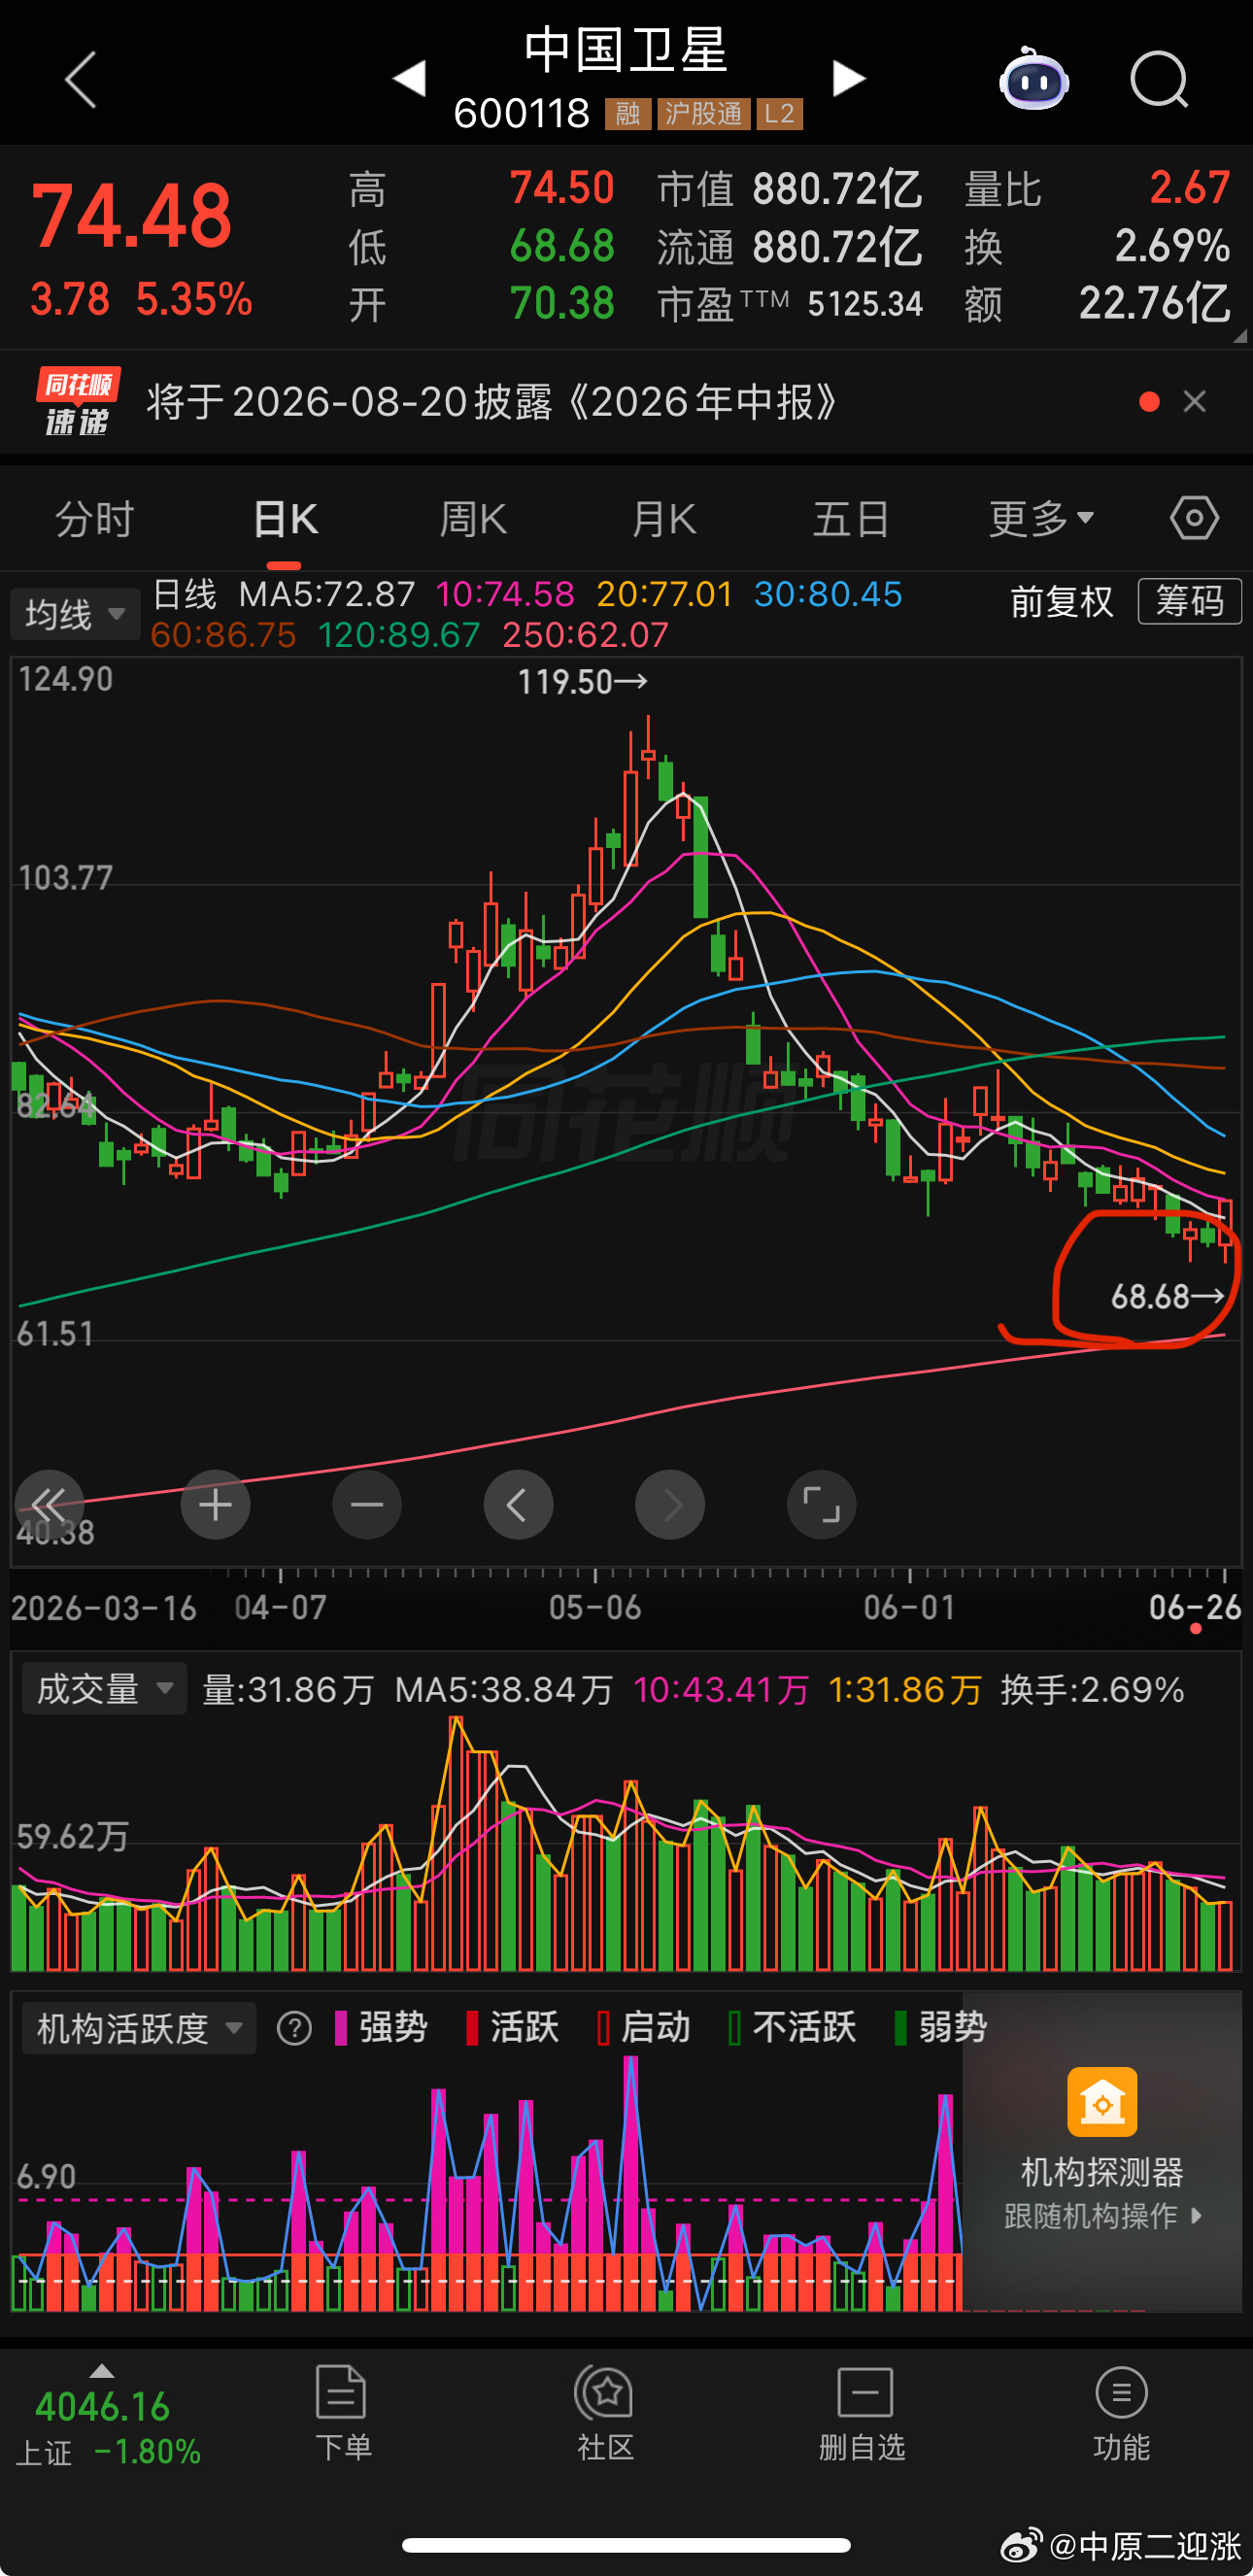The height and width of the screenshot is (2576, 1253).
Task: Tap the 弱势 legend swatch
Action: click(x=900, y=2028)
